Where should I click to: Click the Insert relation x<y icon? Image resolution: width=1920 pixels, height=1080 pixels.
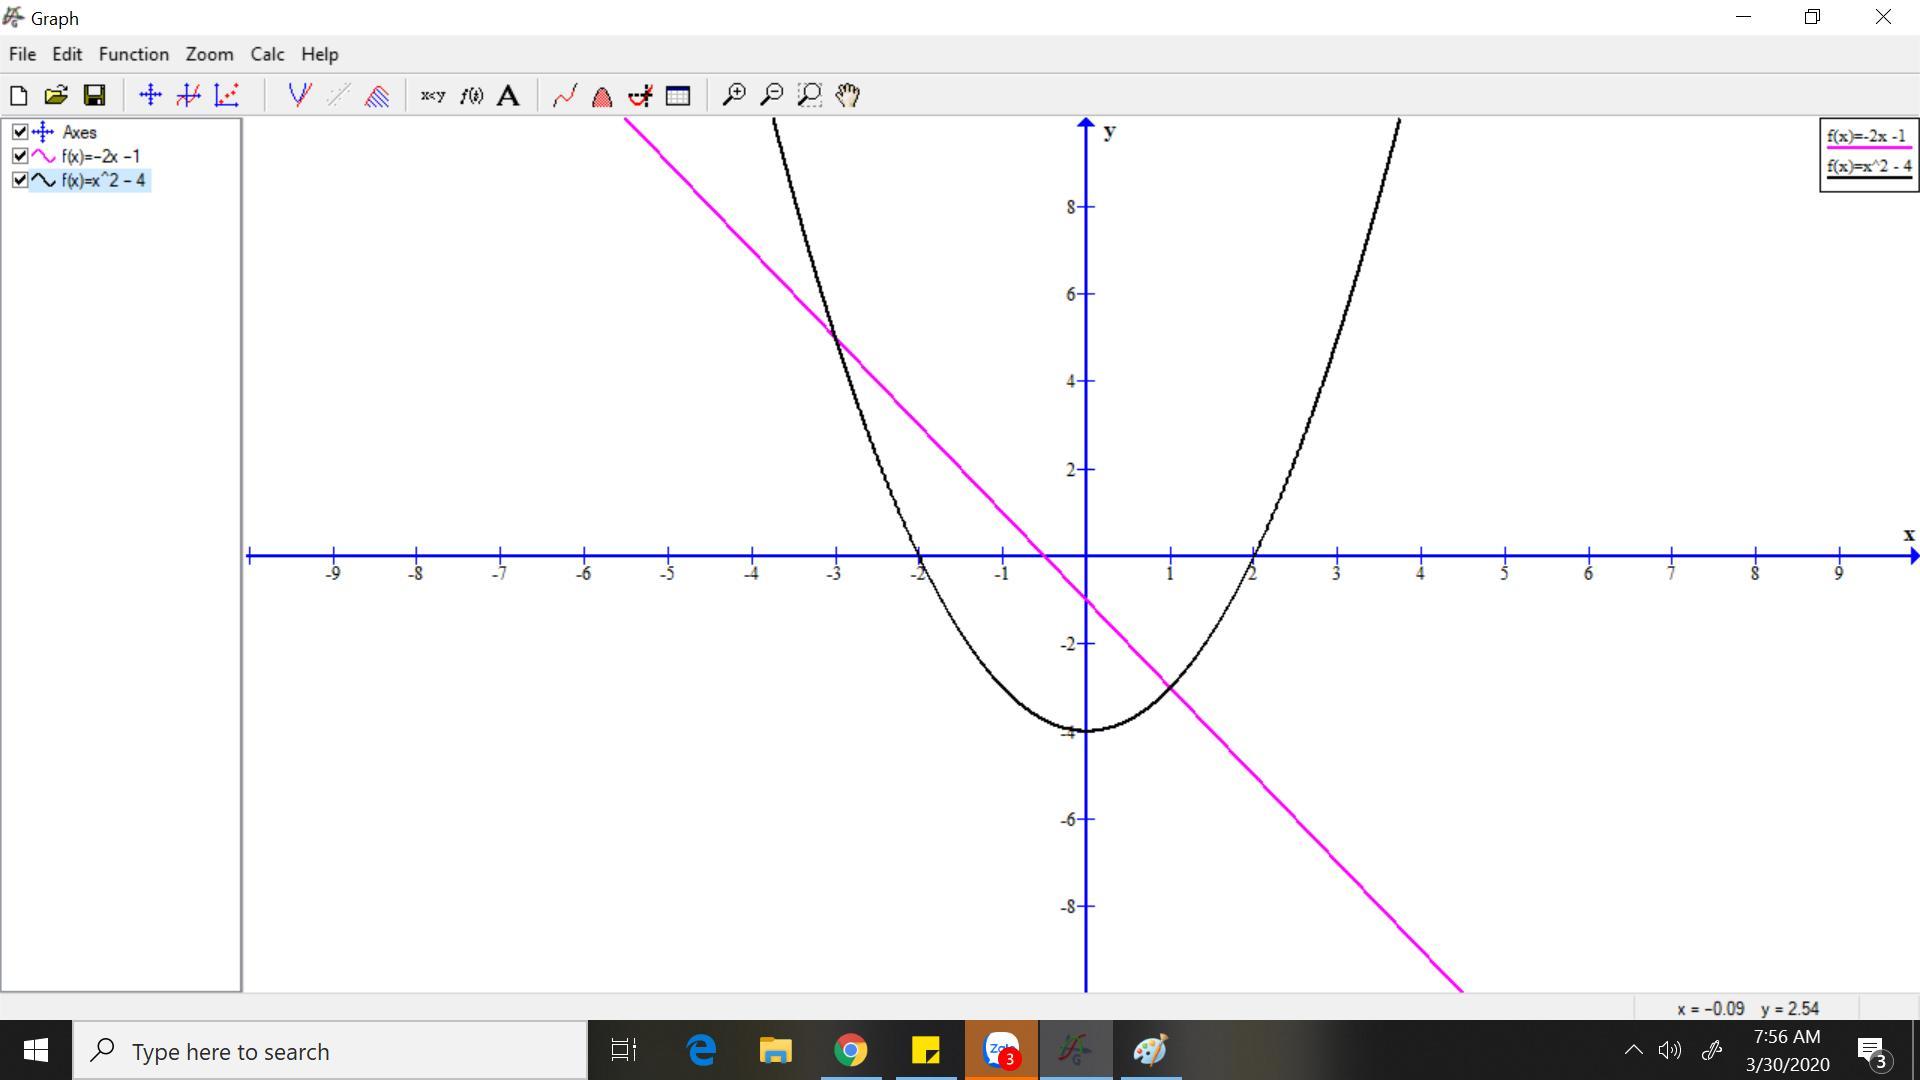pos(432,95)
